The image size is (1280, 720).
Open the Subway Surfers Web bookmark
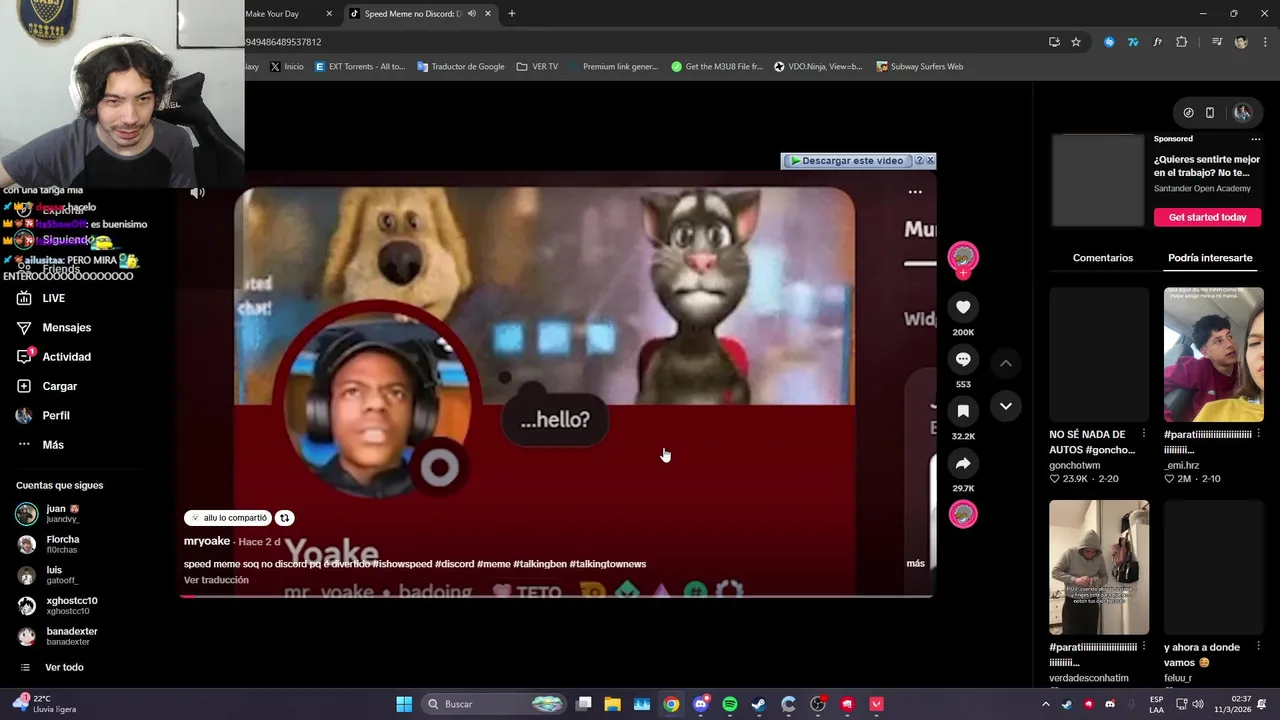coord(919,67)
